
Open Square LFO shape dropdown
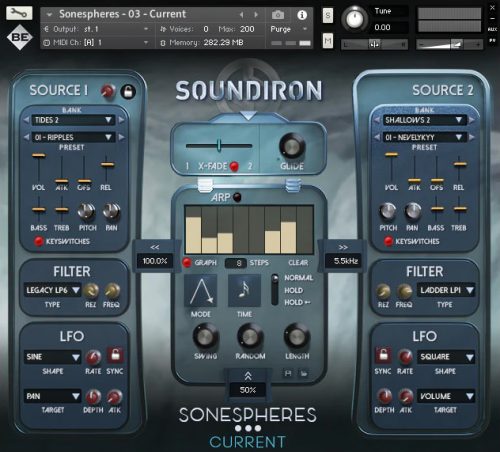point(446,357)
